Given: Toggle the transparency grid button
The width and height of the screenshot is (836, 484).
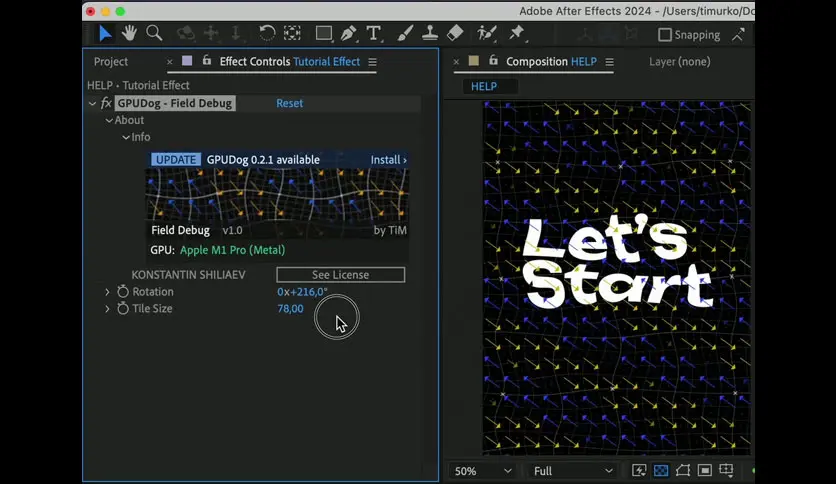Looking at the screenshot, I should (661, 470).
